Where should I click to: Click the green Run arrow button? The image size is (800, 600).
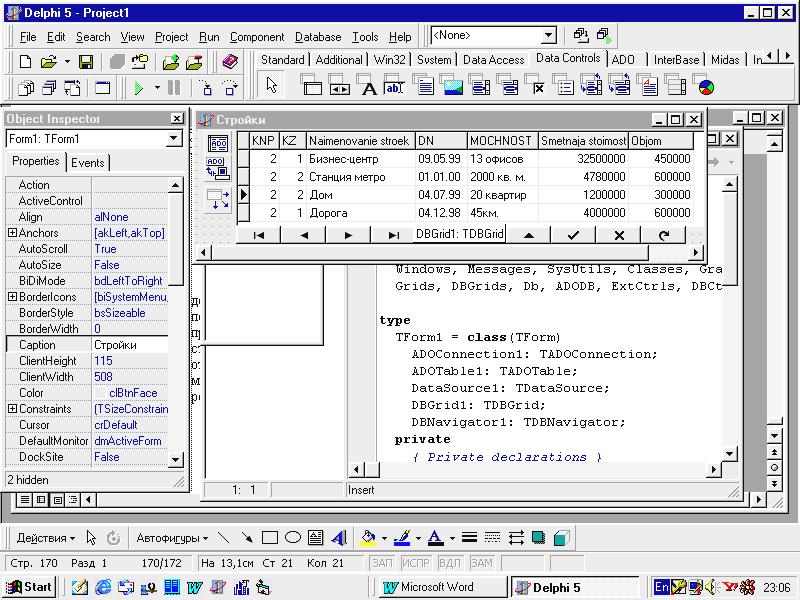click(x=138, y=88)
